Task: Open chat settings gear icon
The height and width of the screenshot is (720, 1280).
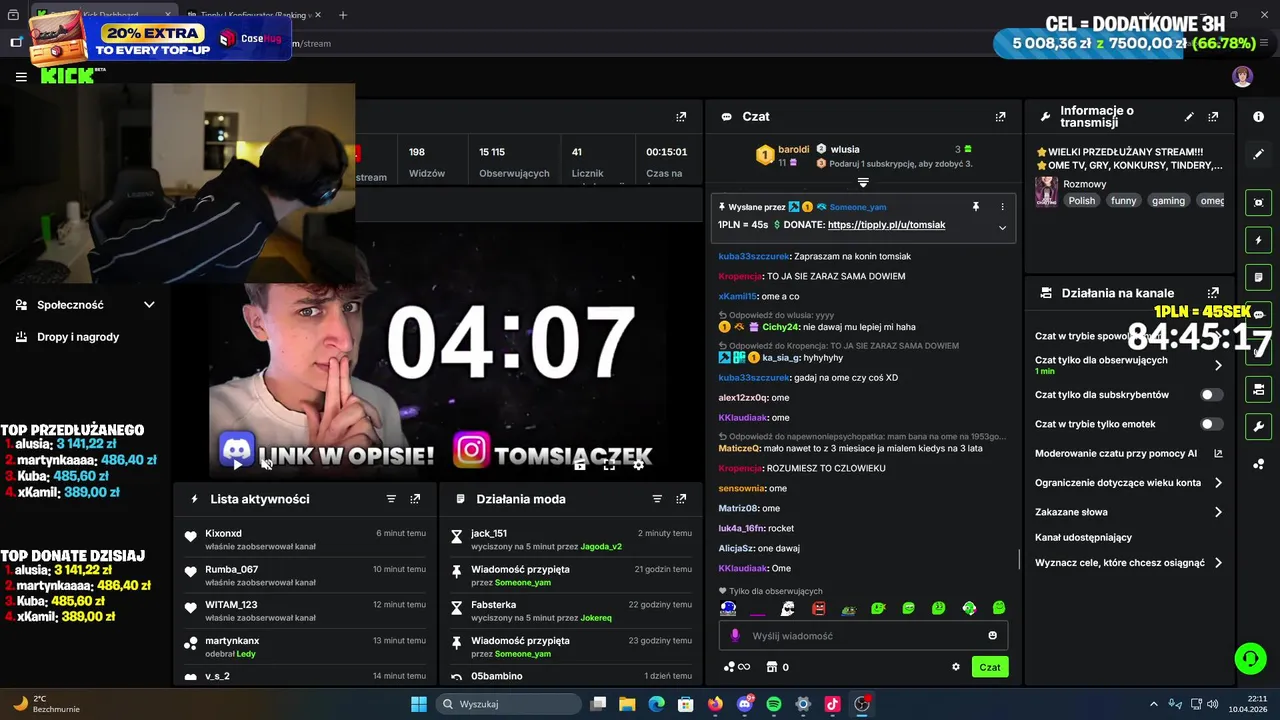Action: pos(956,667)
